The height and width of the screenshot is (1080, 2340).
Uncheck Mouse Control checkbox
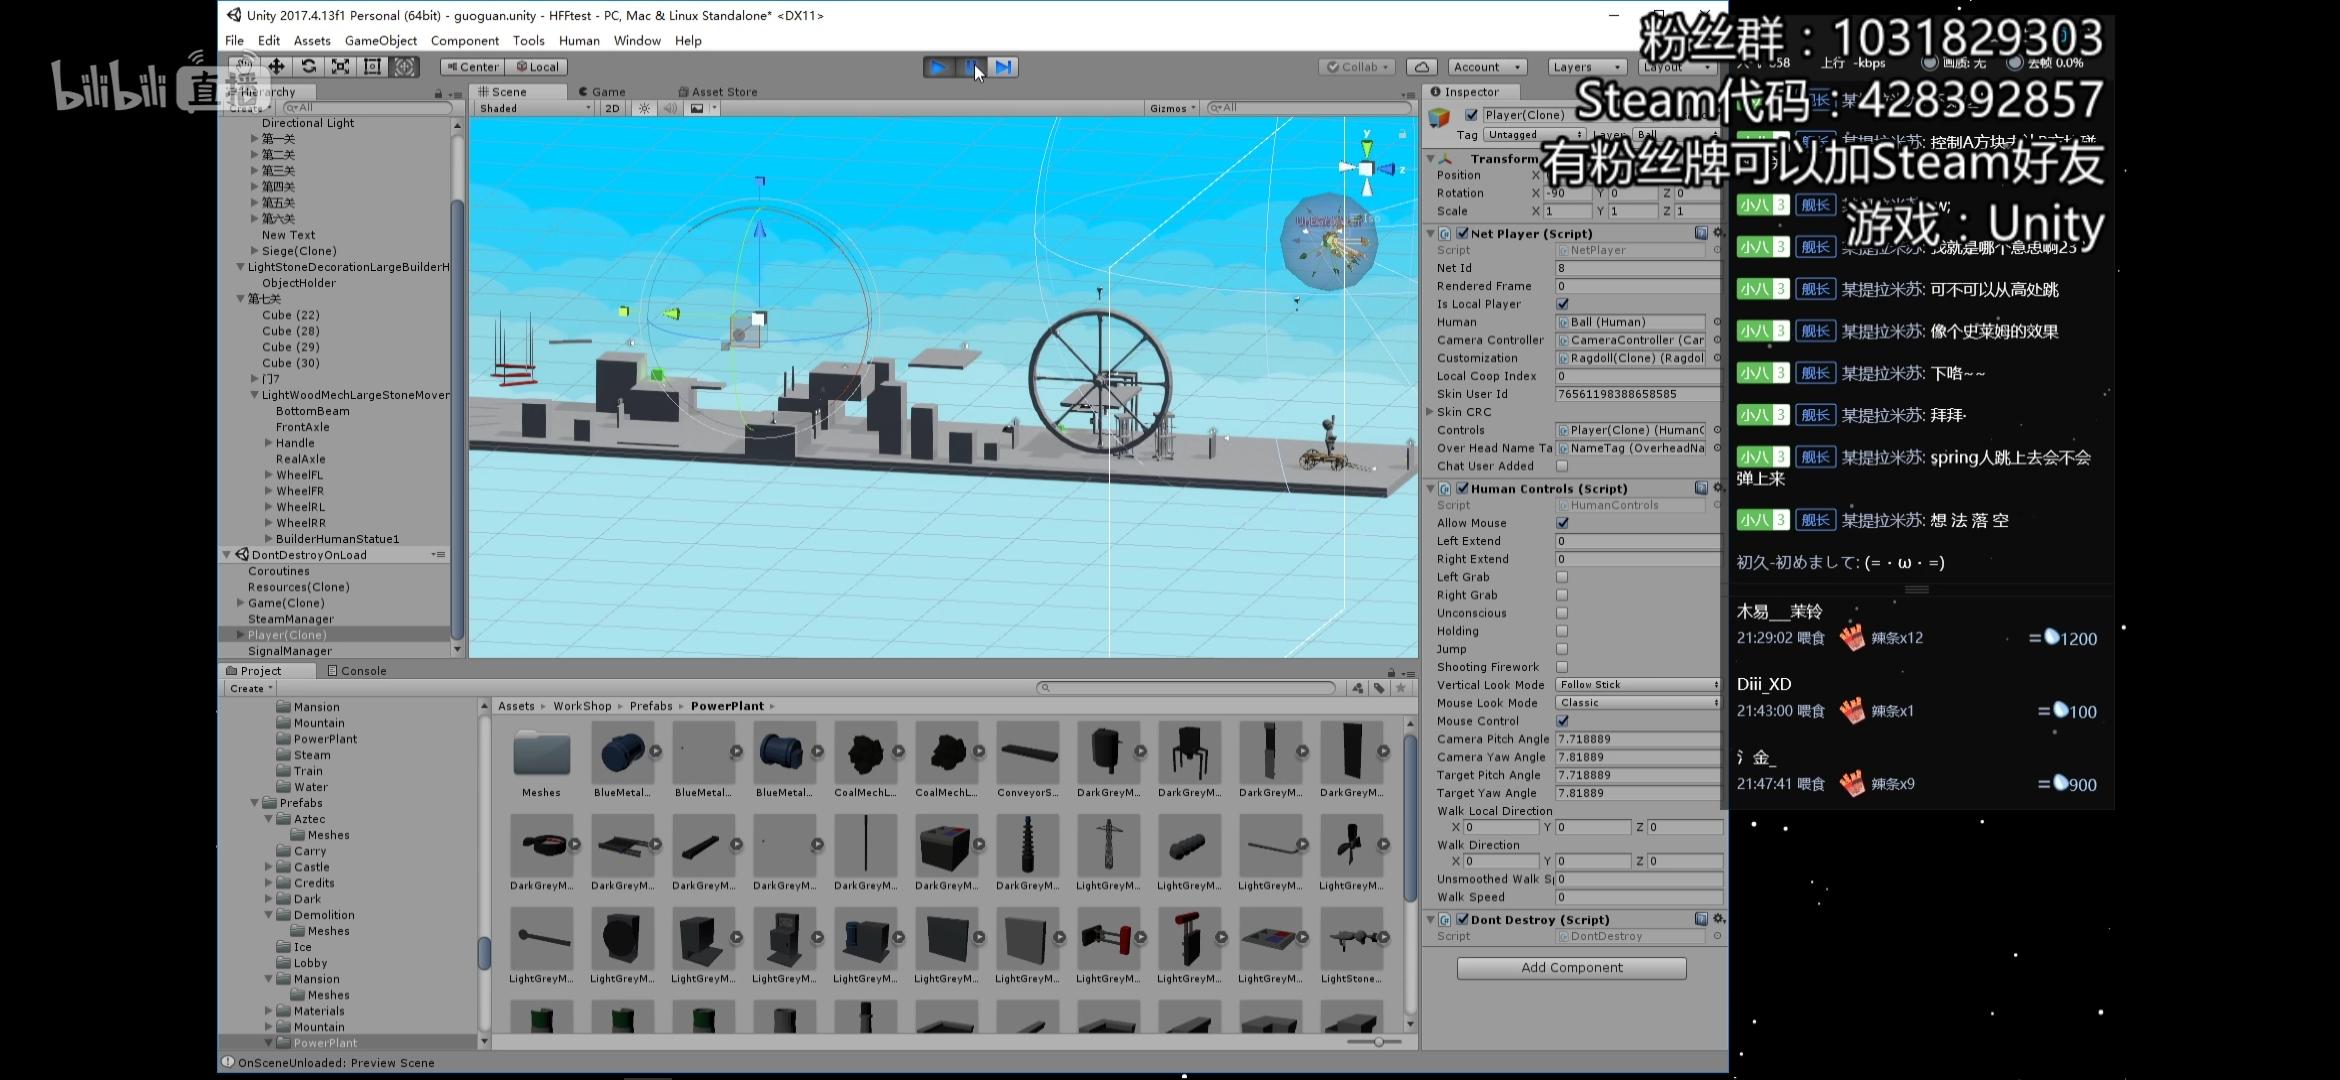1562,721
